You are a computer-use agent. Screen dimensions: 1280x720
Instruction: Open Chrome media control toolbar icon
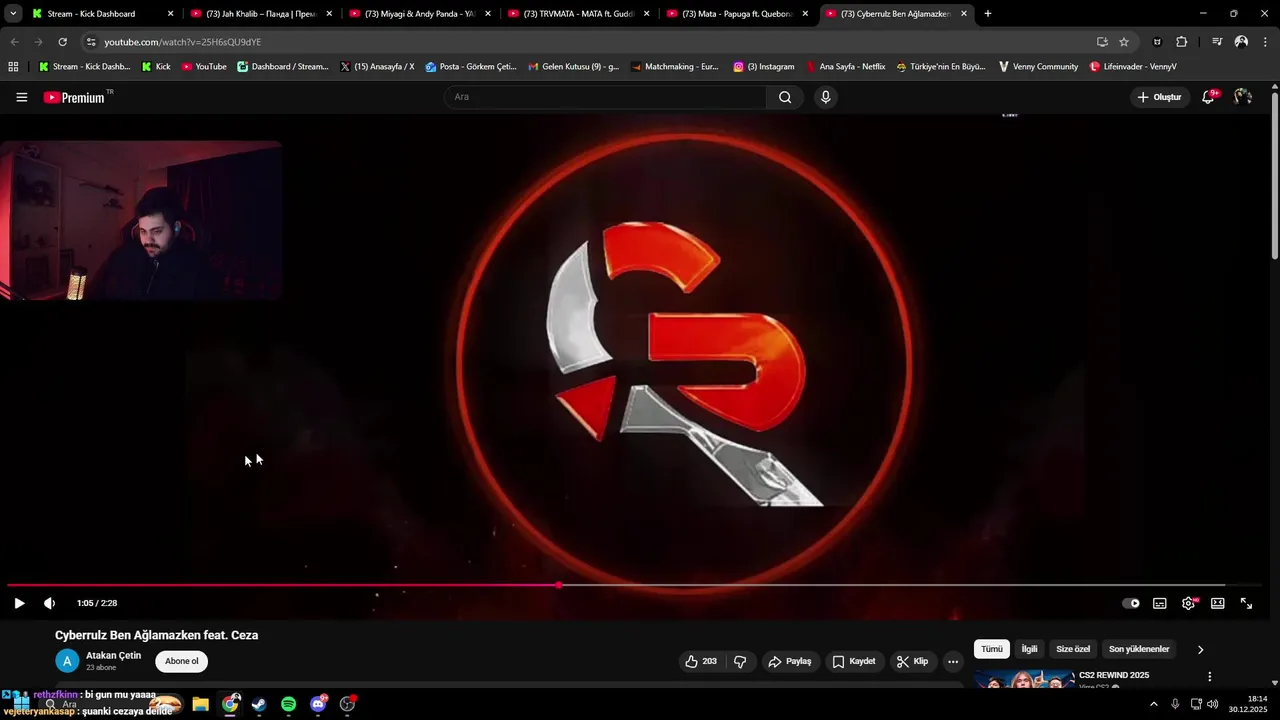point(1217,42)
